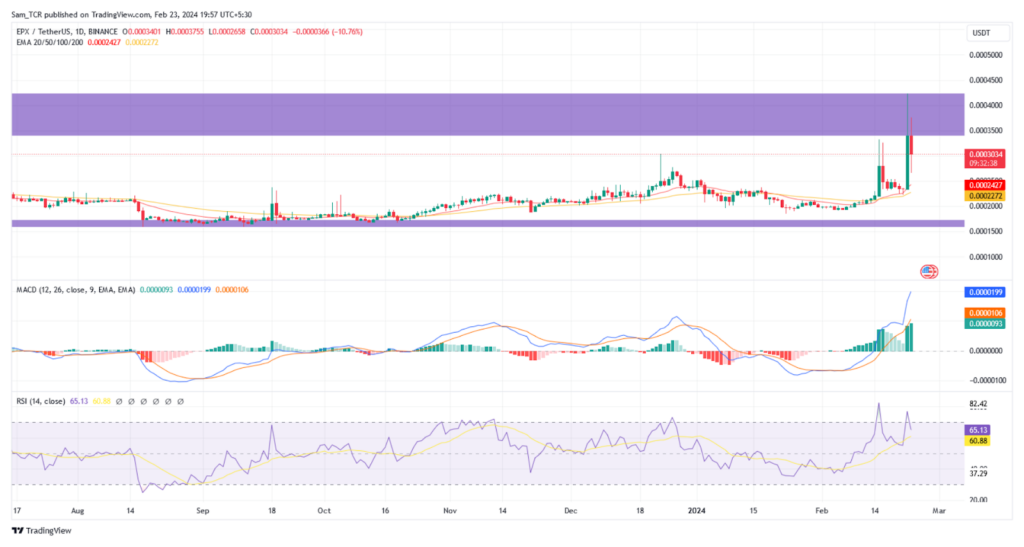The height and width of the screenshot is (547, 1024).
Task: Click the 0.0000000 MACD scale label
Action: pos(985,351)
